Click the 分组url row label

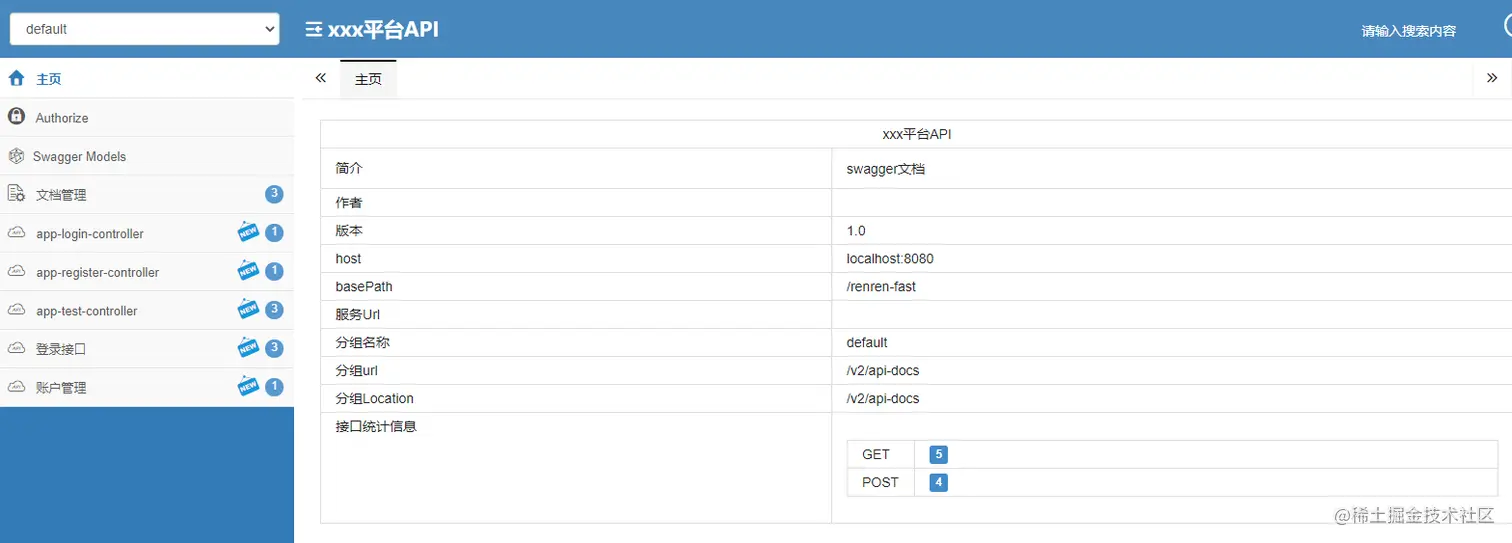(x=355, y=370)
